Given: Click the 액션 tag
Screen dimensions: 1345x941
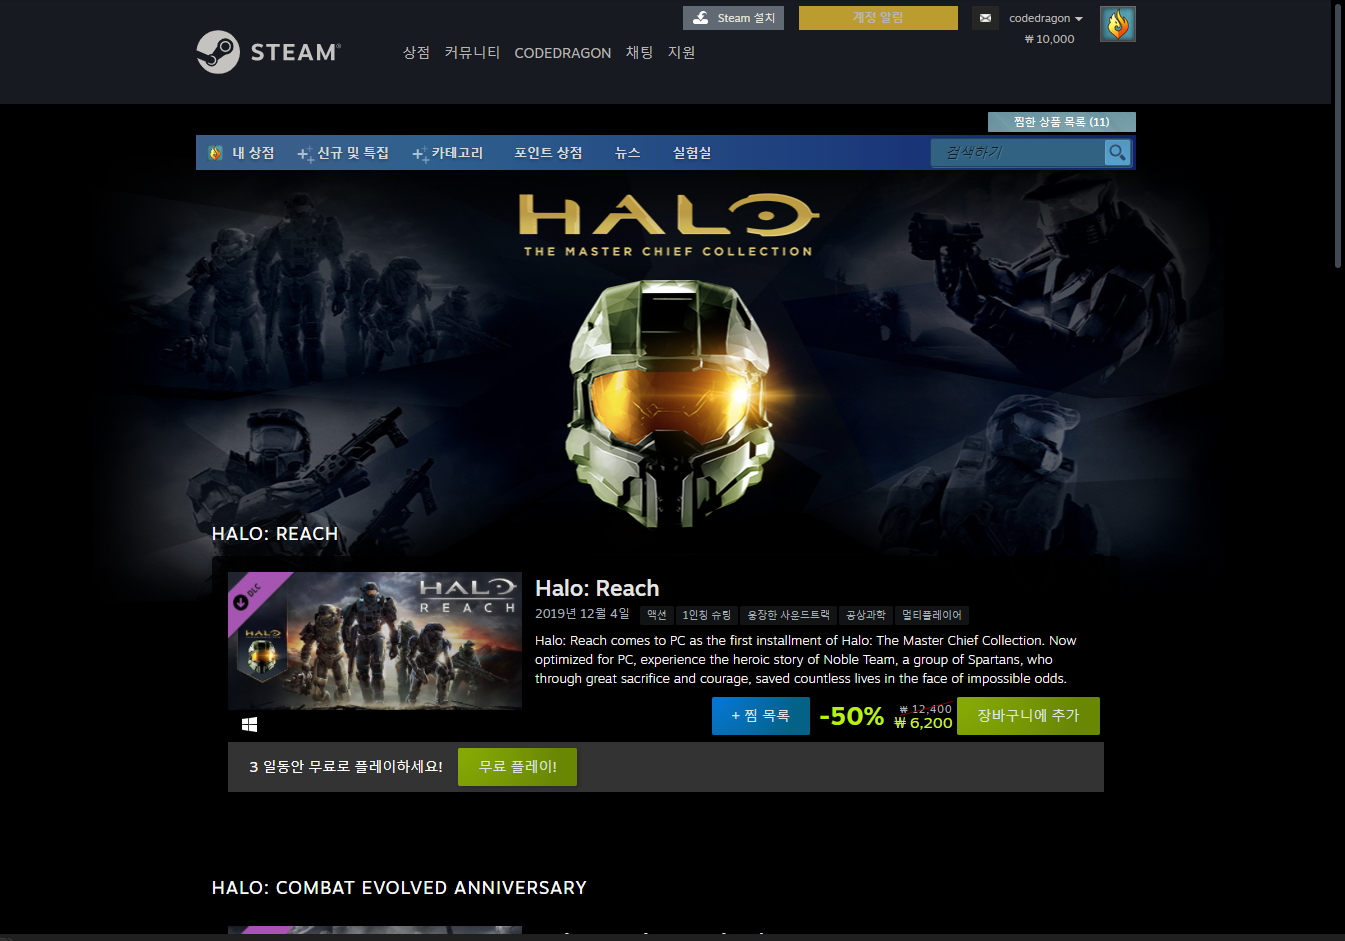Looking at the screenshot, I should point(656,615).
